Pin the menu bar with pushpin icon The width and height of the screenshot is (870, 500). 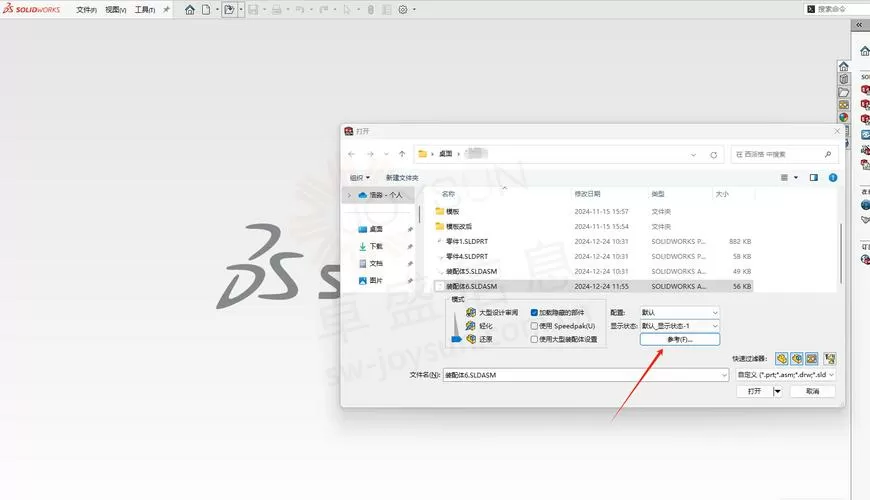pyautogui.click(x=166, y=9)
